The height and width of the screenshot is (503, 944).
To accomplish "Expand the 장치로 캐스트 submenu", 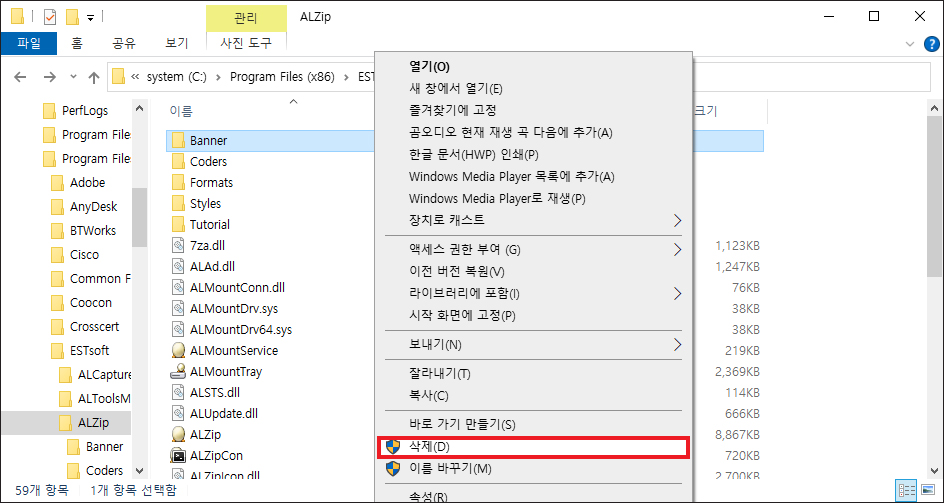I will (533, 220).
